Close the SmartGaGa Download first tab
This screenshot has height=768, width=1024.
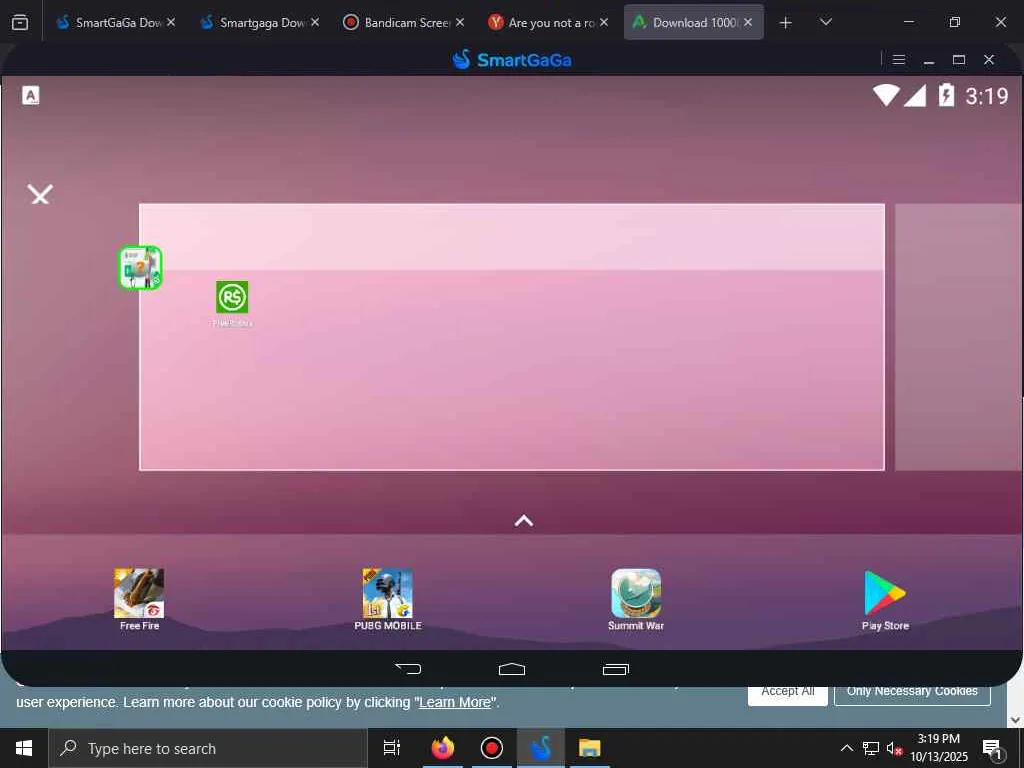point(170,22)
